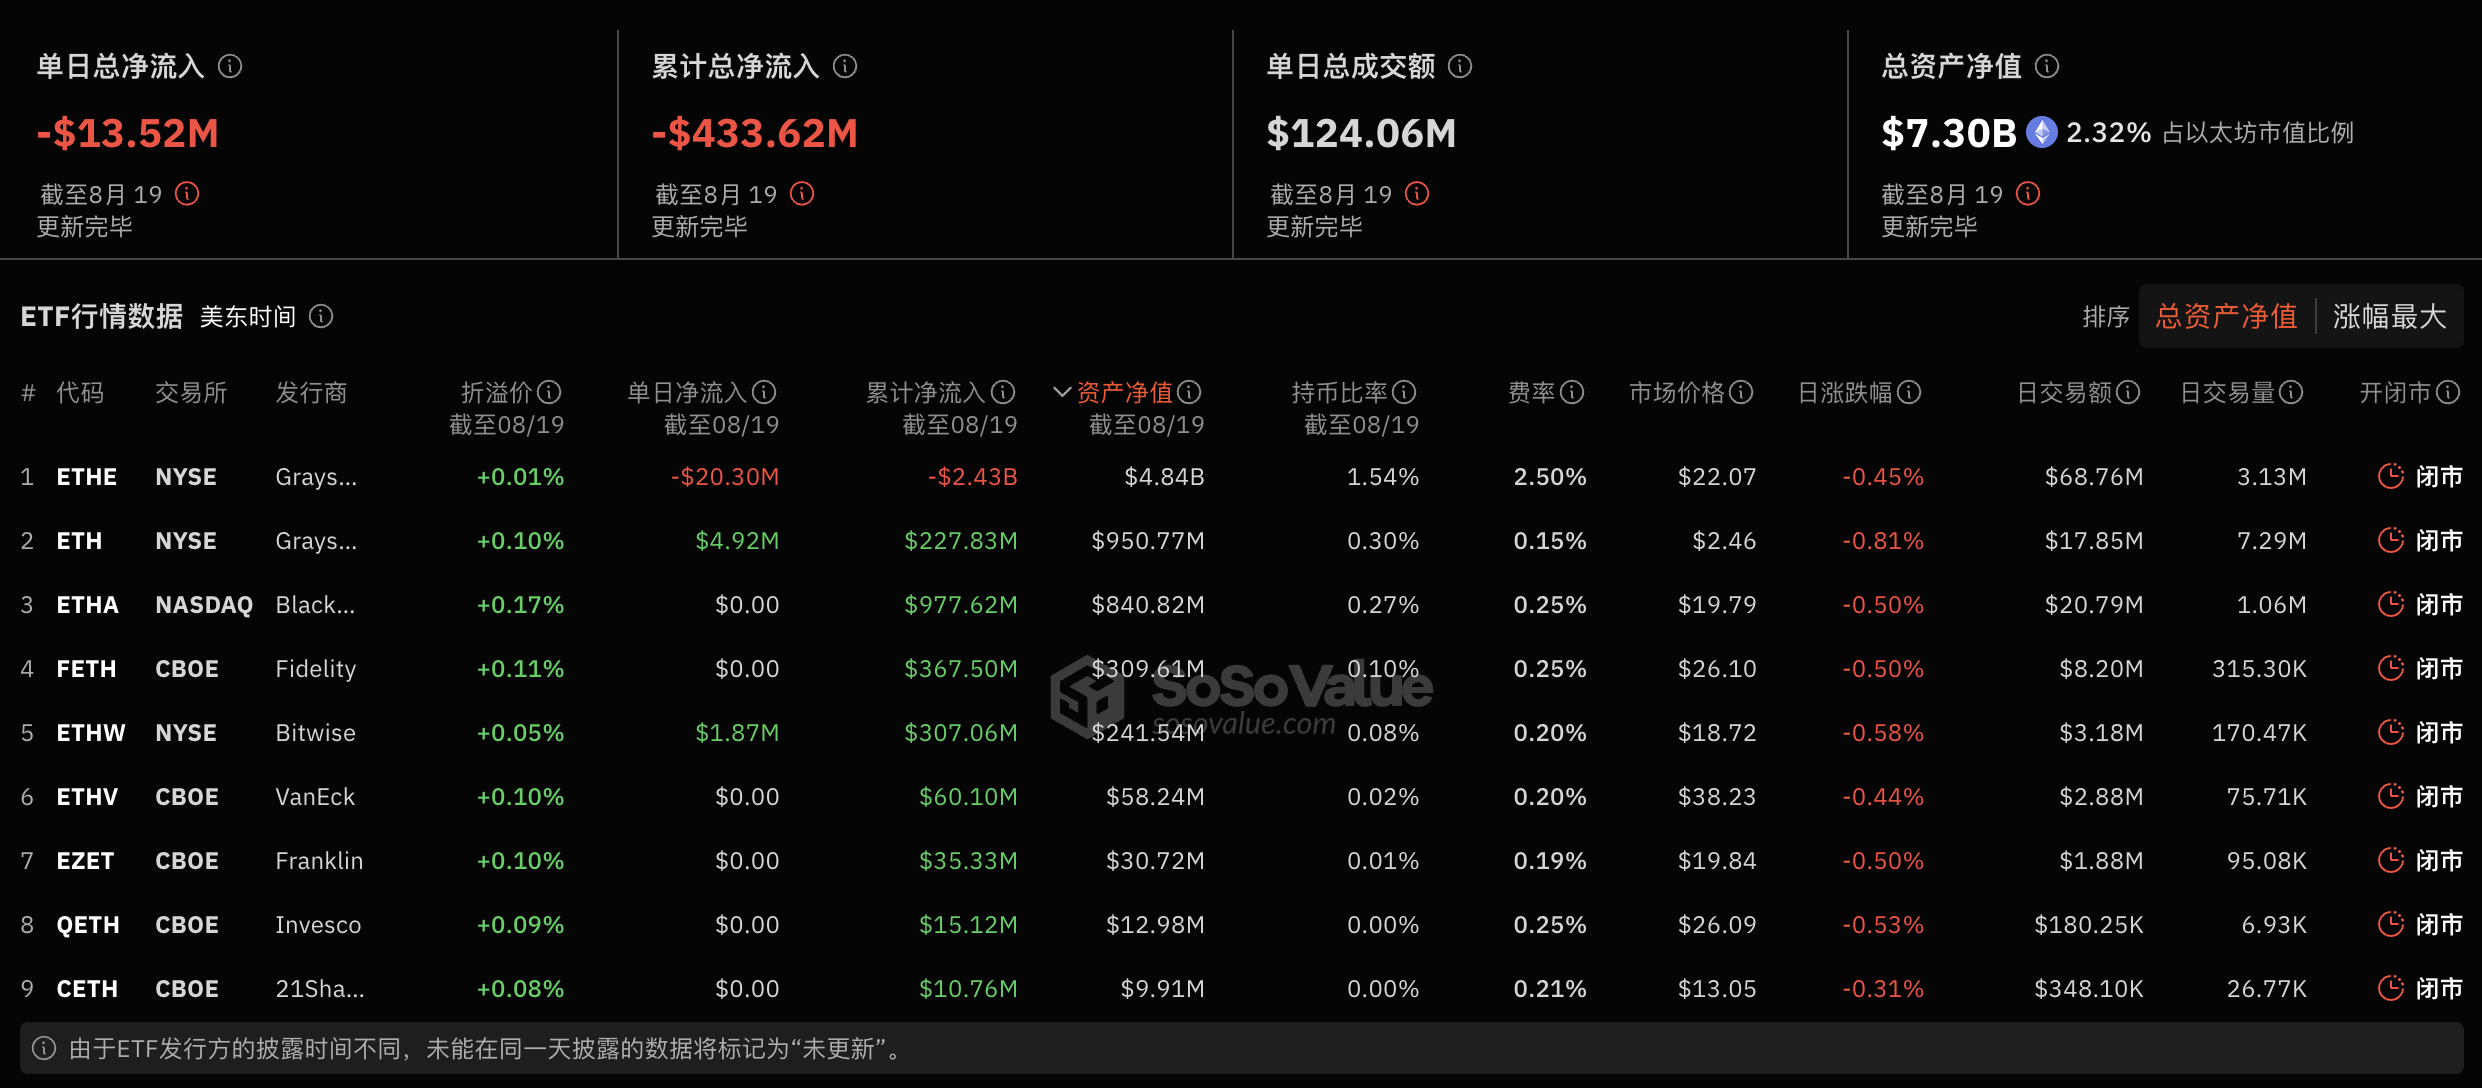Click the 闭市 clock icon on ETHE row

[2392, 476]
